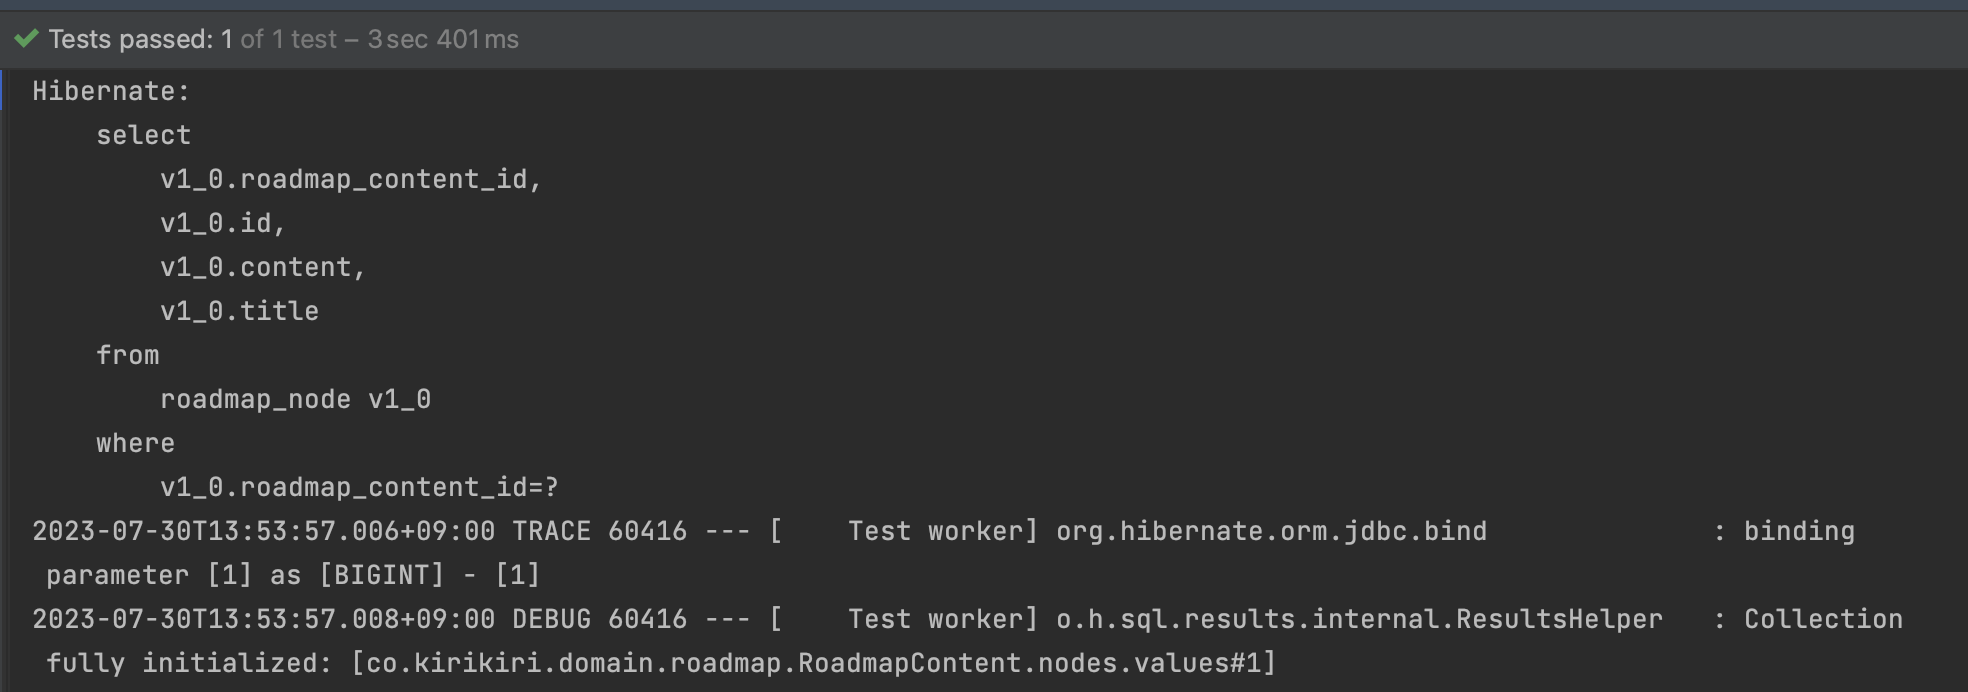Click 'org.hibernate.orm.jdbc.bind' logger name
The image size is (1968, 692).
tap(1271, 531)
